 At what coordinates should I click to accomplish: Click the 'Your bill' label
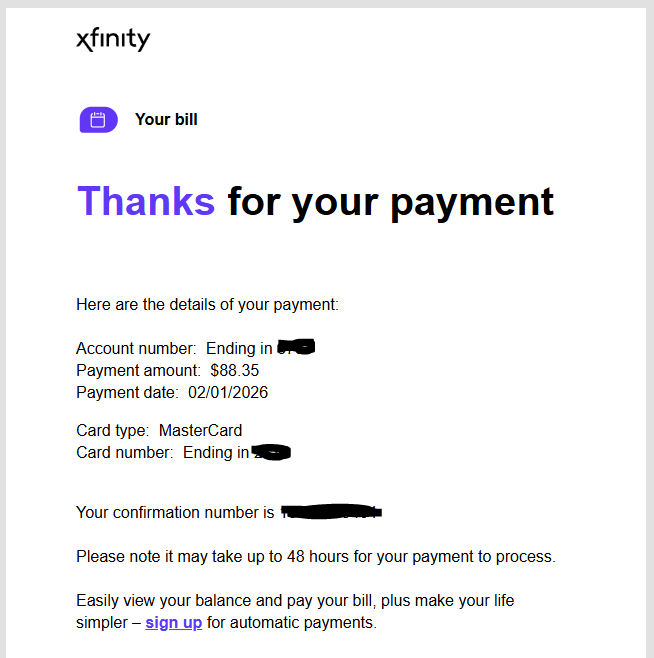(166, 120)
